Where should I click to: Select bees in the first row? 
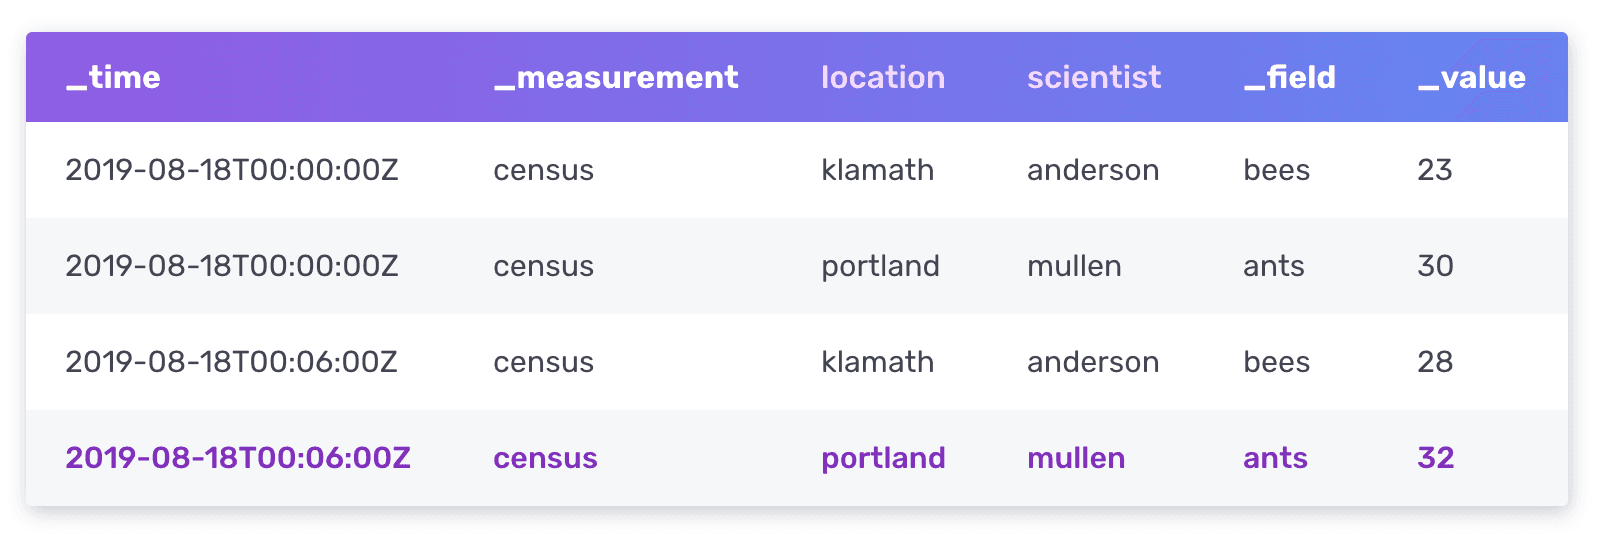1276,170
